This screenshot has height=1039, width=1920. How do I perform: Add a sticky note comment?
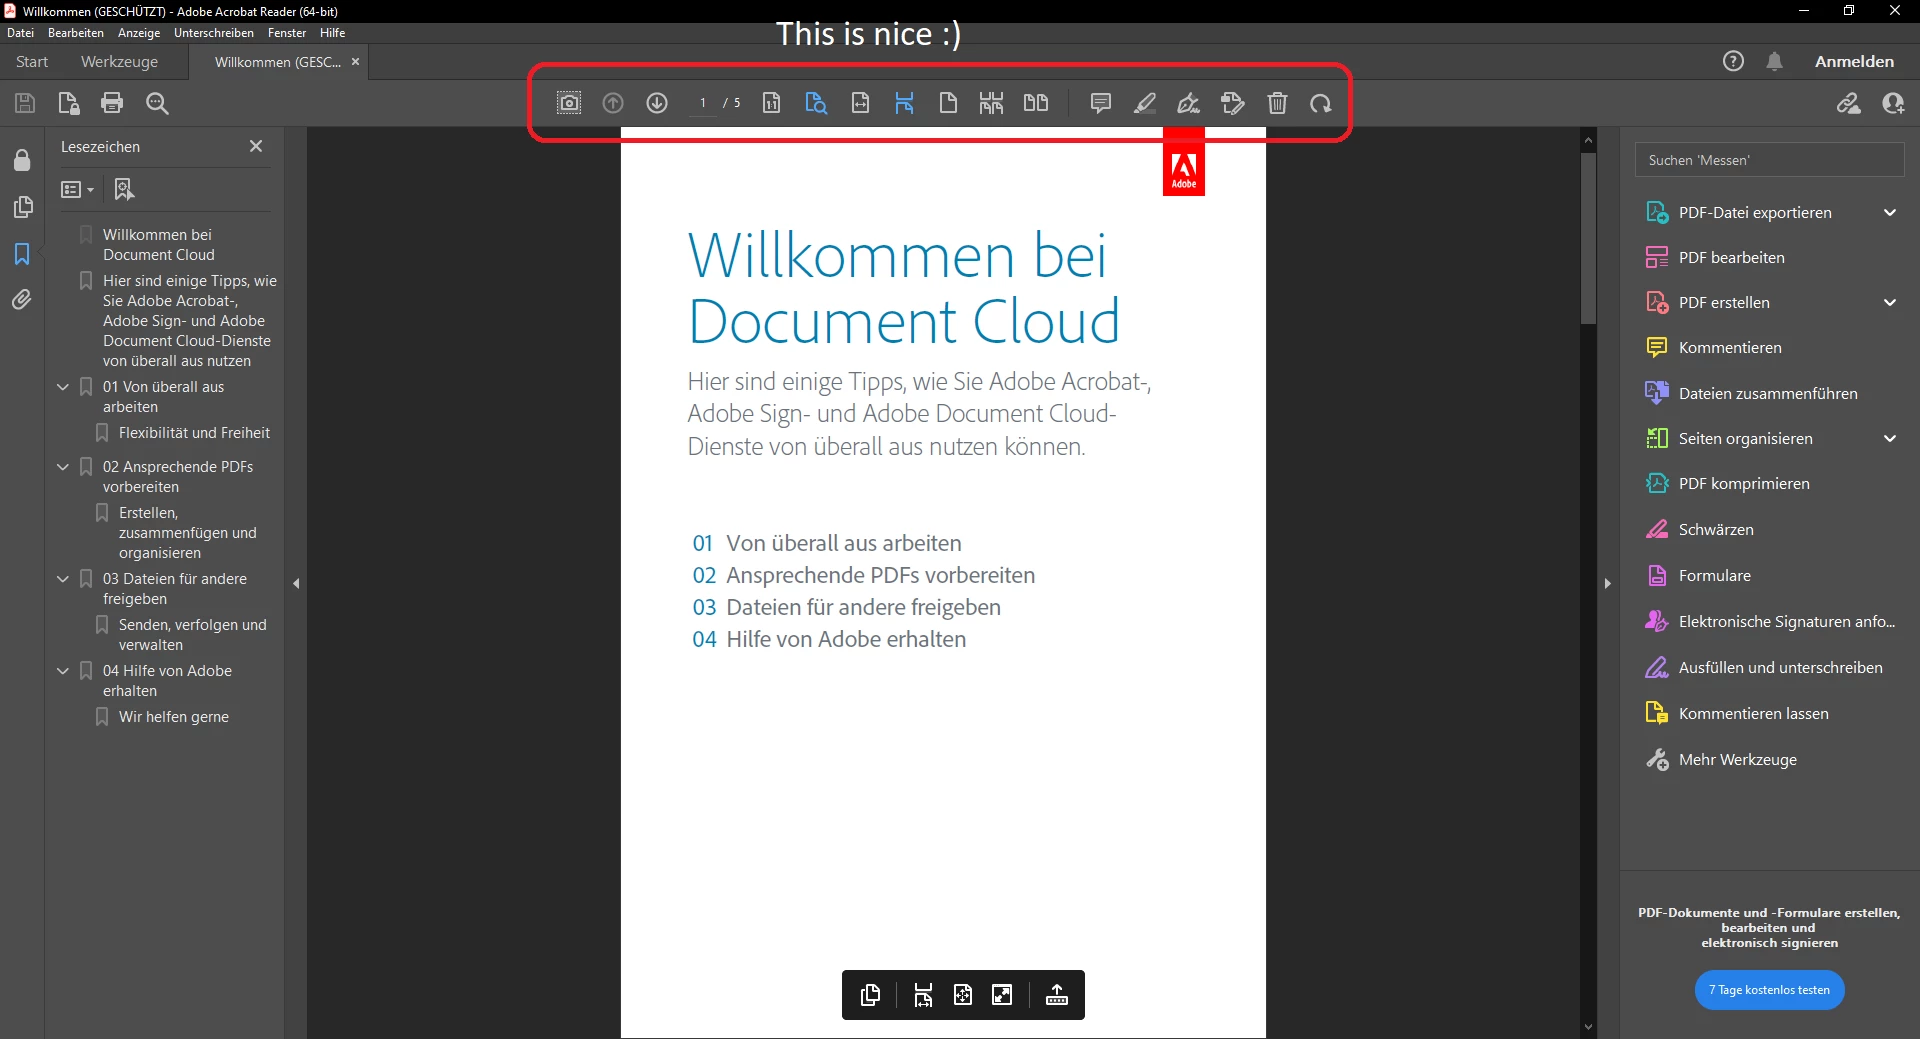tap(1101, 103)
